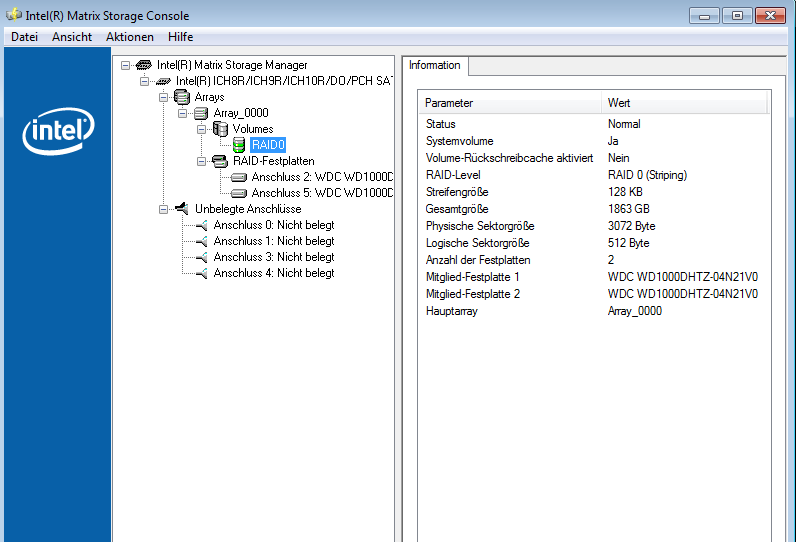Select Anschluss 0: Nicht belegt

click(274, 225)
